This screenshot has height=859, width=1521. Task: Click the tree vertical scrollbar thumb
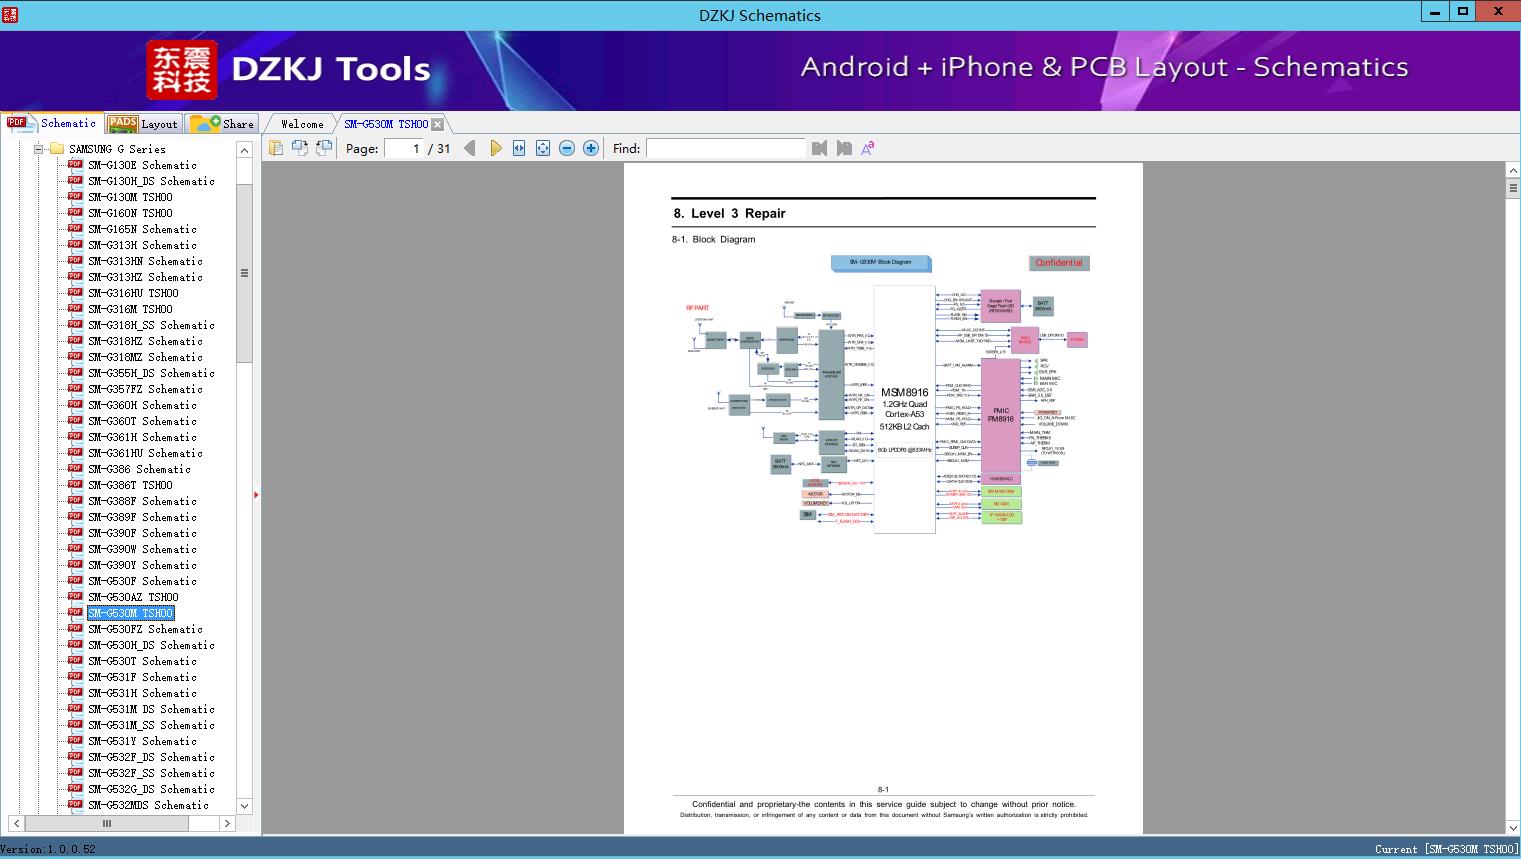click(x=244, y=272)
